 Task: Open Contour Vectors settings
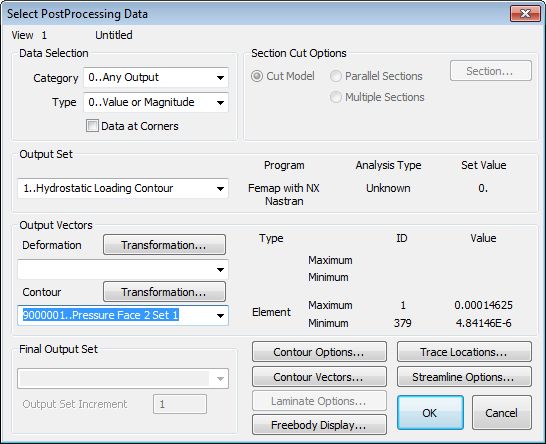(319, 377)
